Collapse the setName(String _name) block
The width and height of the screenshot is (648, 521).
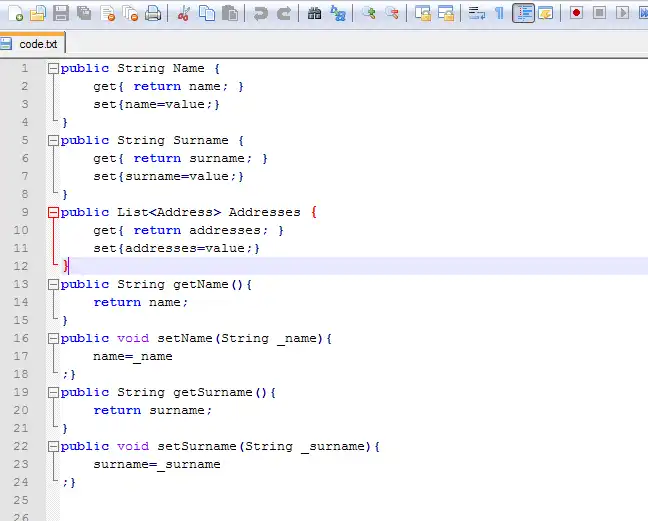[53, 339]
